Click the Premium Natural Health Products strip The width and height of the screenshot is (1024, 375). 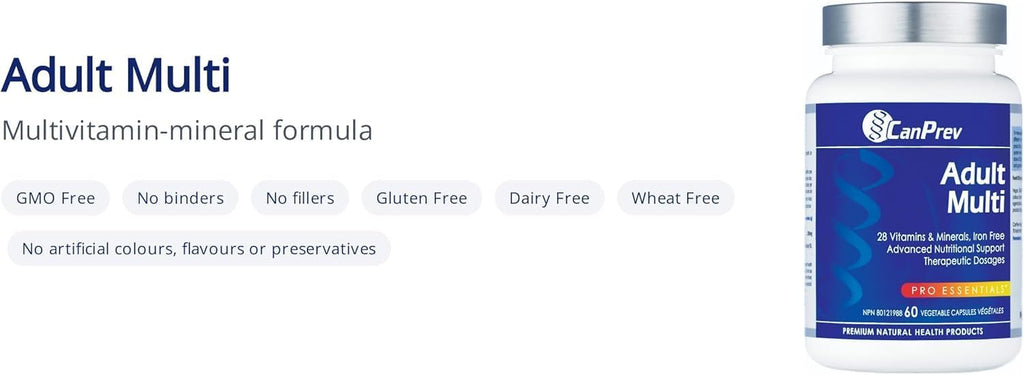pos(912,332)
